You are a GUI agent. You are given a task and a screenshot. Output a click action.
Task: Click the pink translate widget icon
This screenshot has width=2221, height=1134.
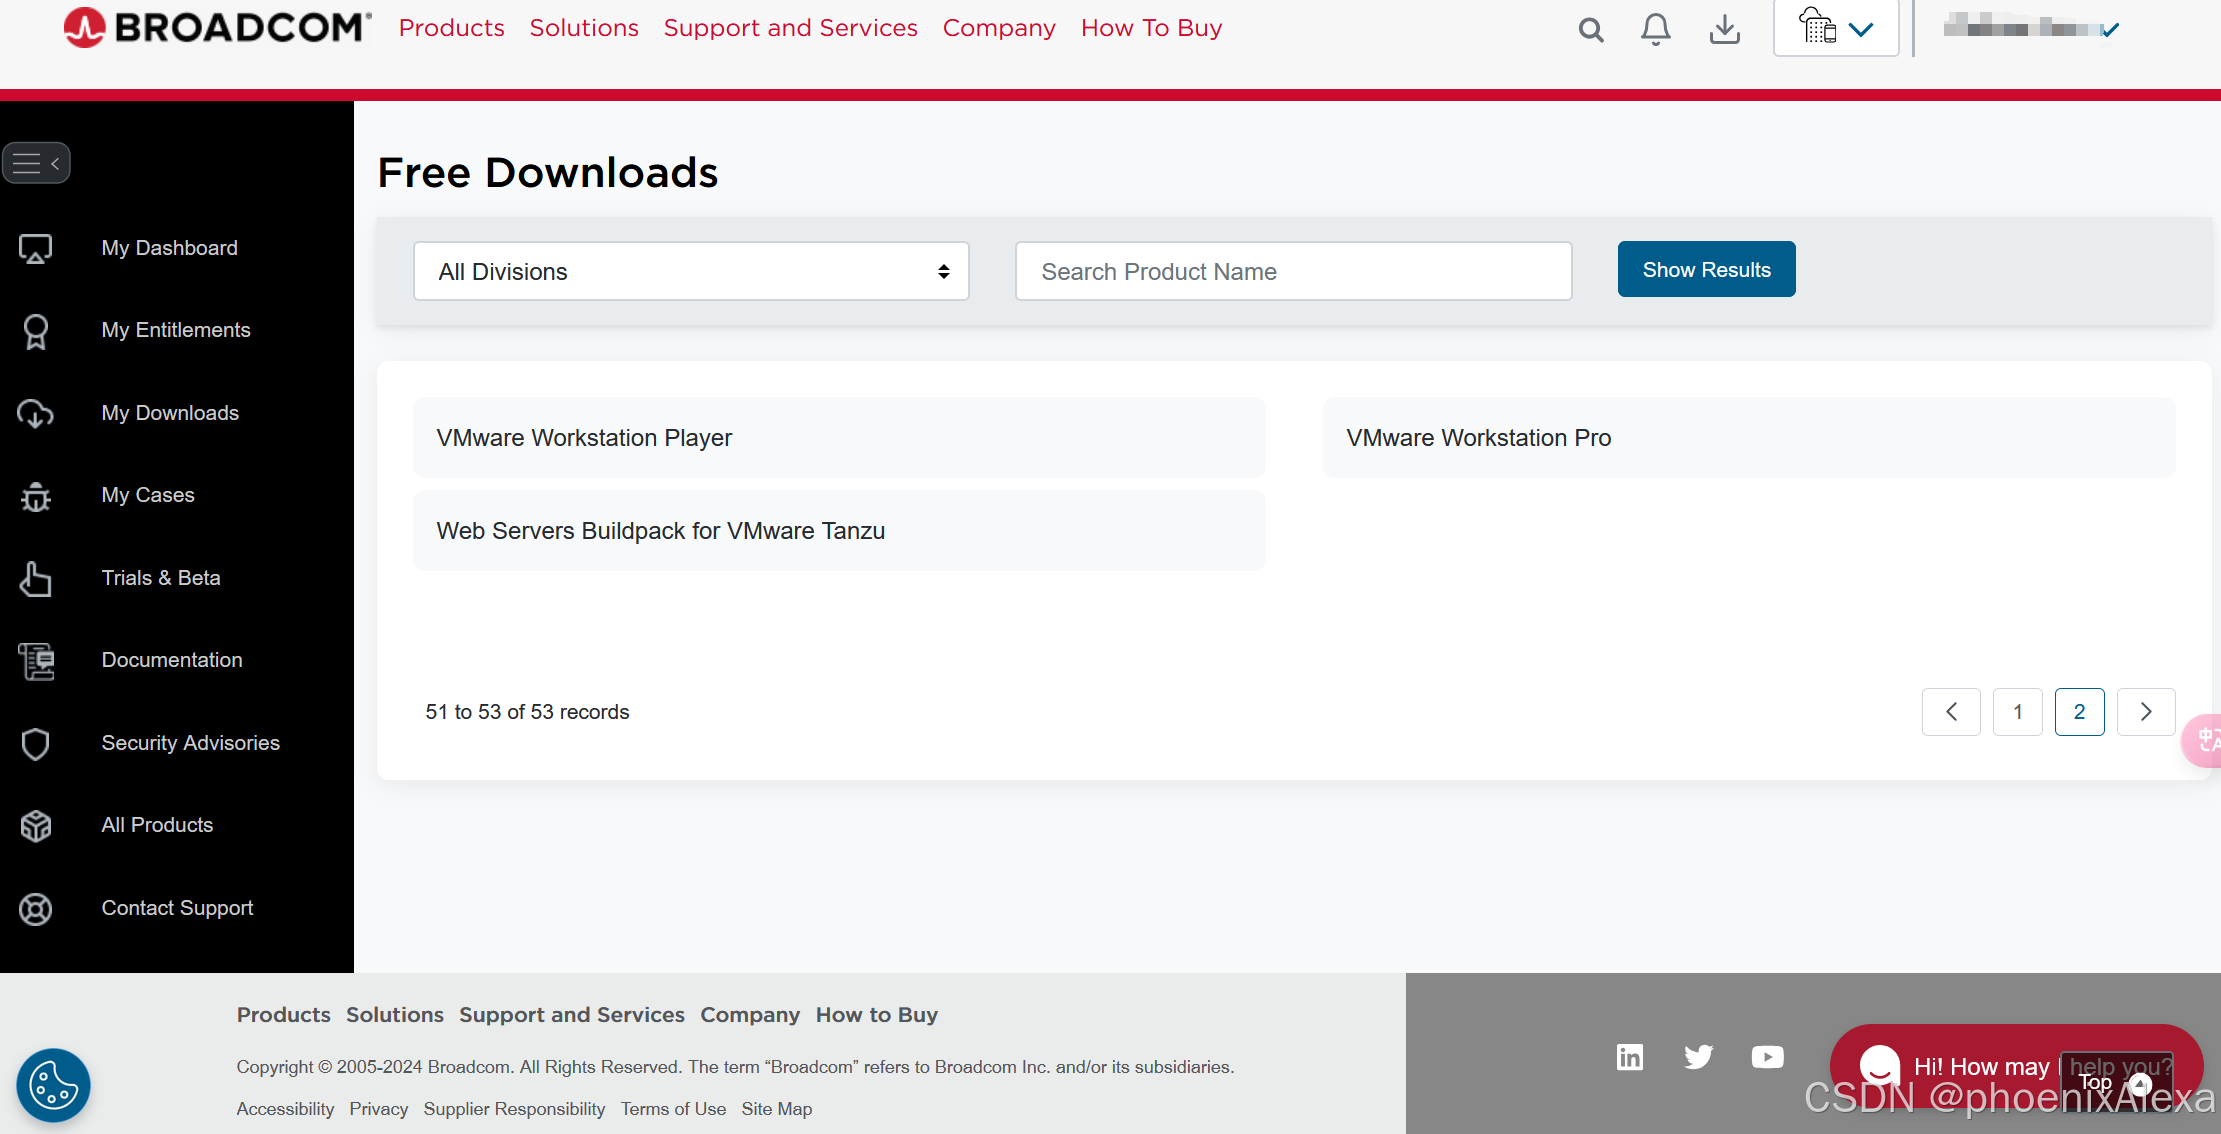(x=2204, y=740)
